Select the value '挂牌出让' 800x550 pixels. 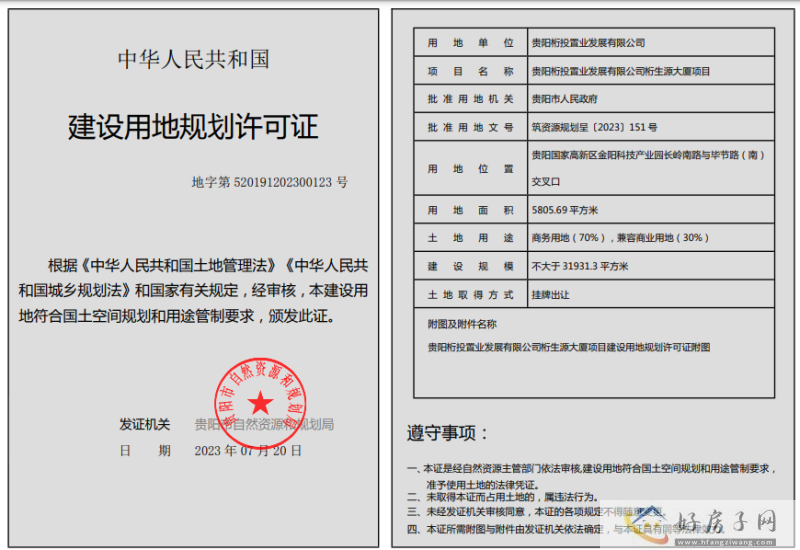[551, 295]
